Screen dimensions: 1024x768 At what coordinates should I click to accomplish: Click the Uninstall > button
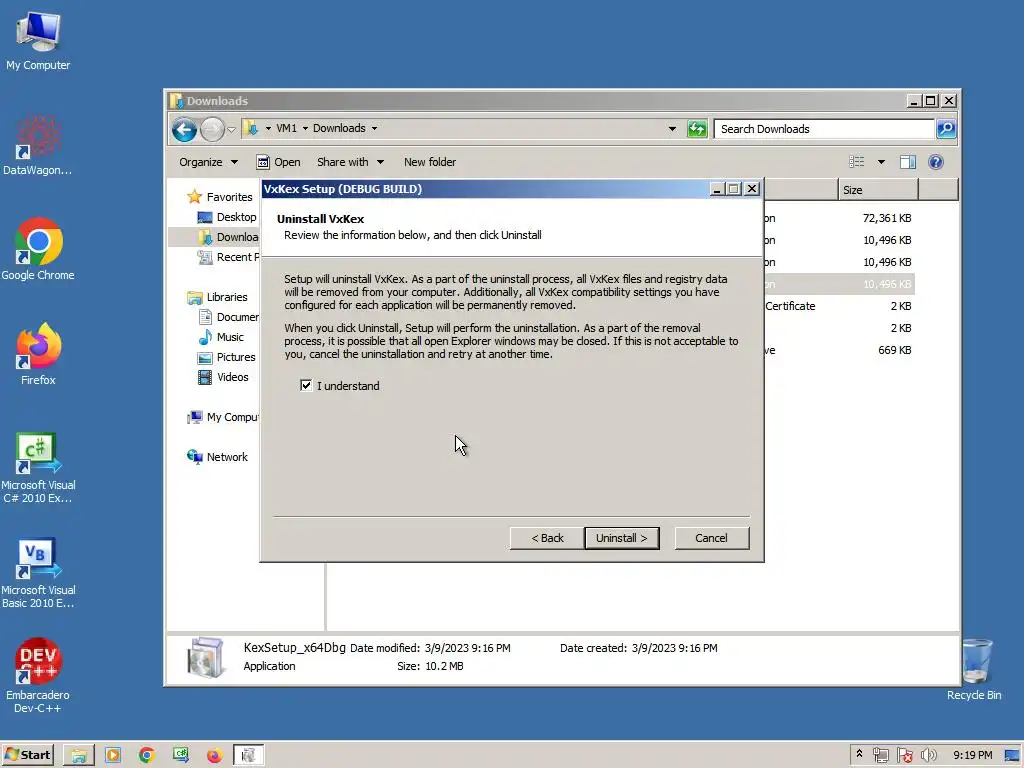[x=622, y=538]
